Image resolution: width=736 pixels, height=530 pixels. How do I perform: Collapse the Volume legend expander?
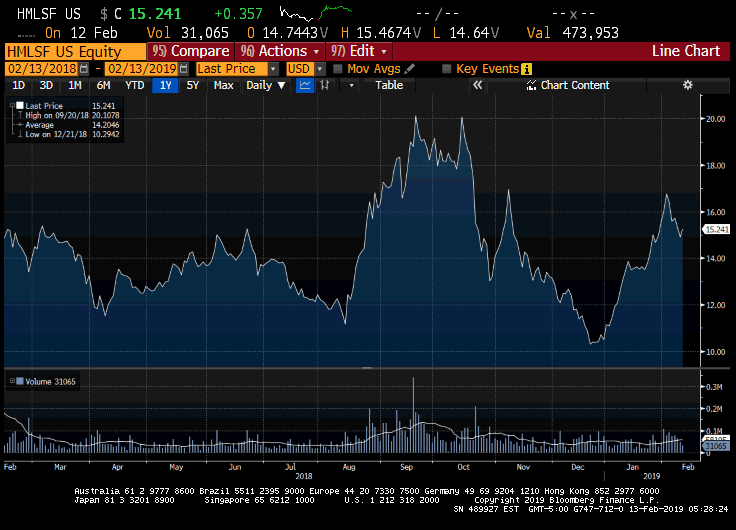(x=13, y=381)
